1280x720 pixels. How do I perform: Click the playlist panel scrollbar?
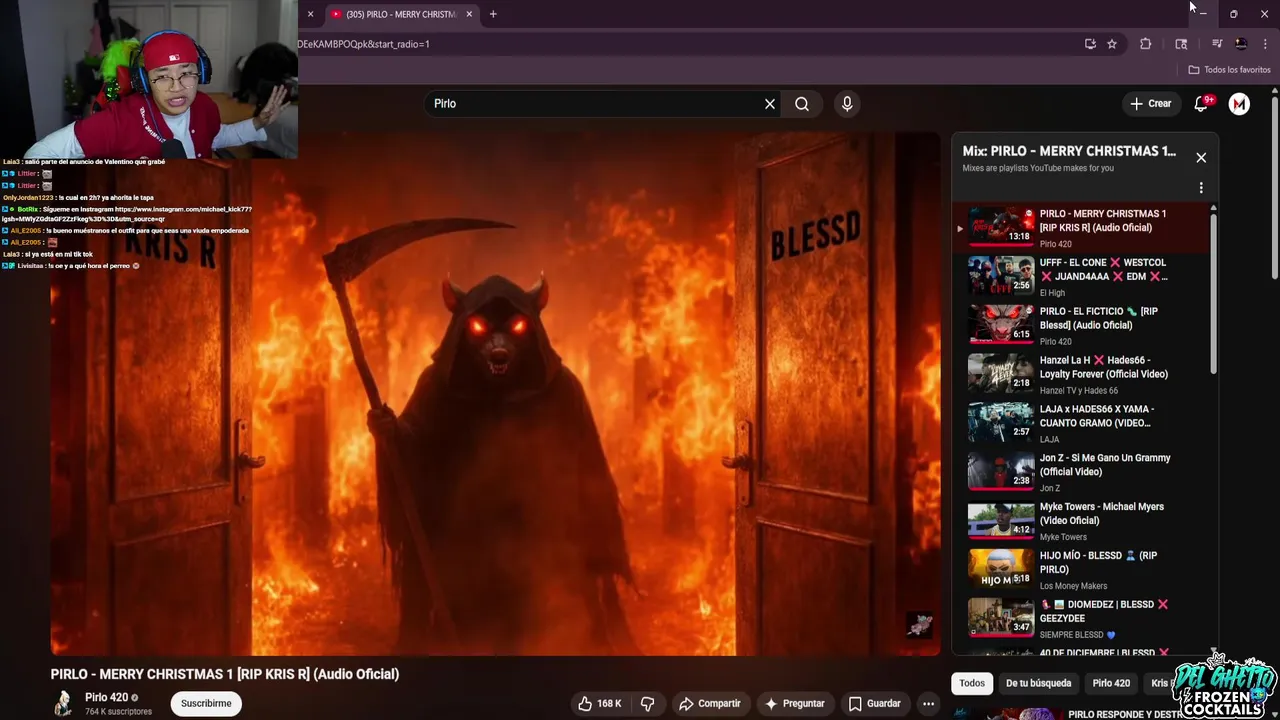point(1214,292)
